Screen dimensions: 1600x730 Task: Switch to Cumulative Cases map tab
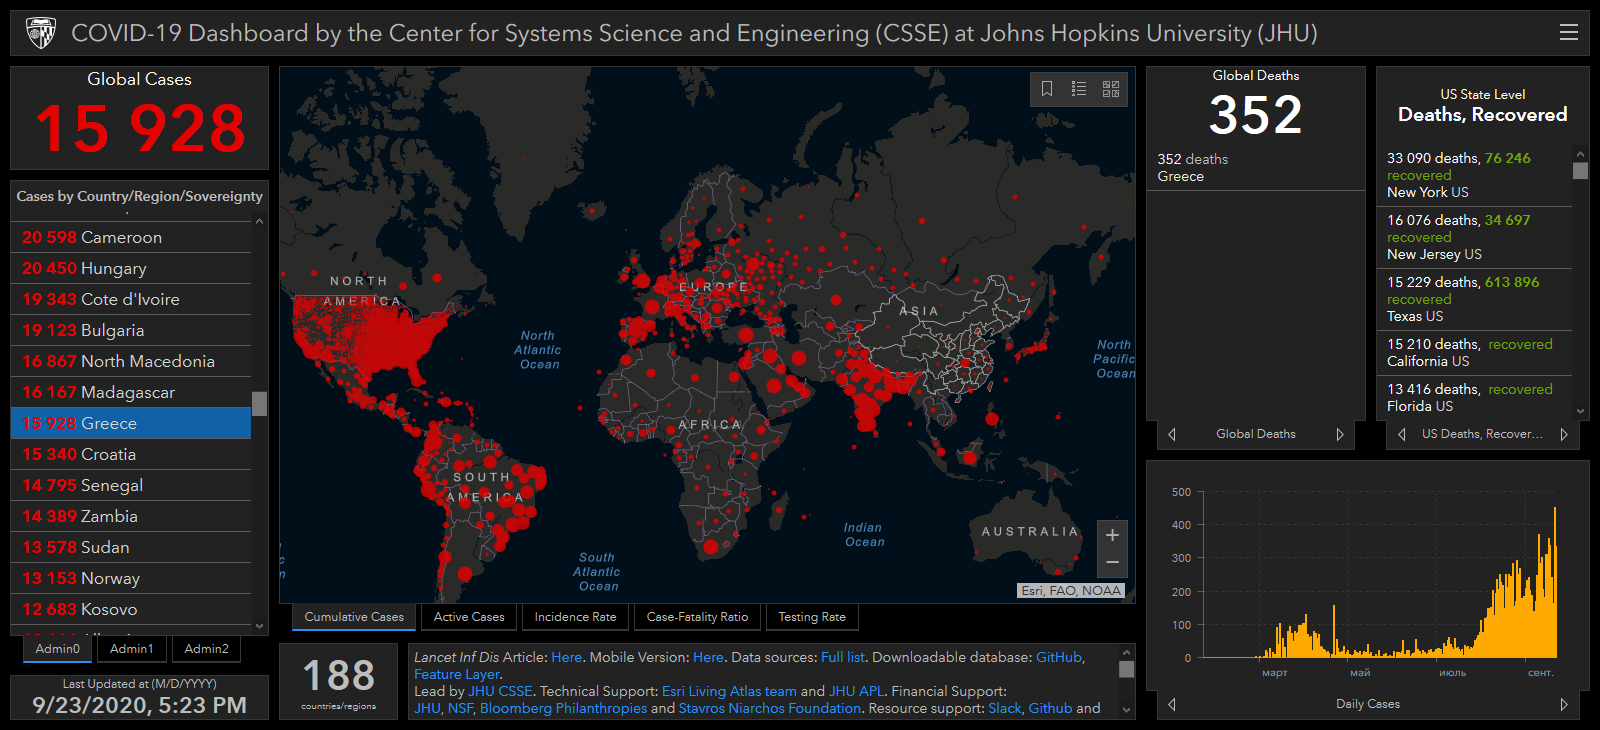pos(354,617)
